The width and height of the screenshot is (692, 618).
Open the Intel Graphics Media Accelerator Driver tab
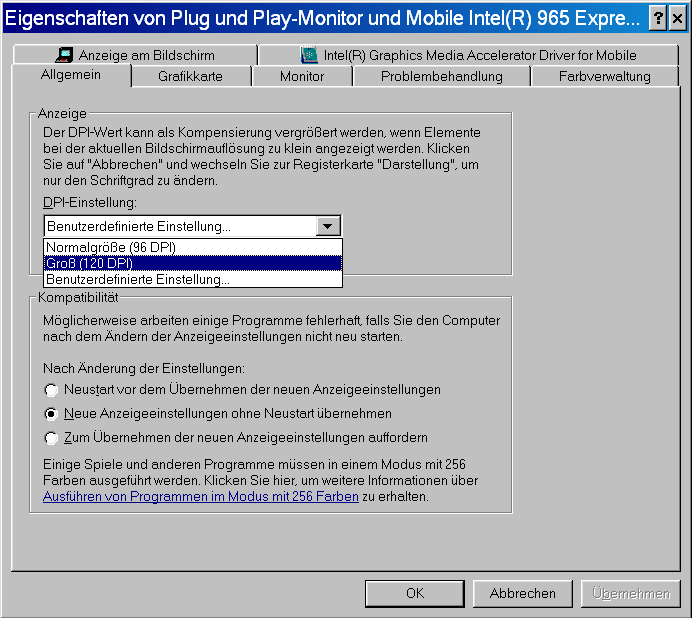(468, 55)
